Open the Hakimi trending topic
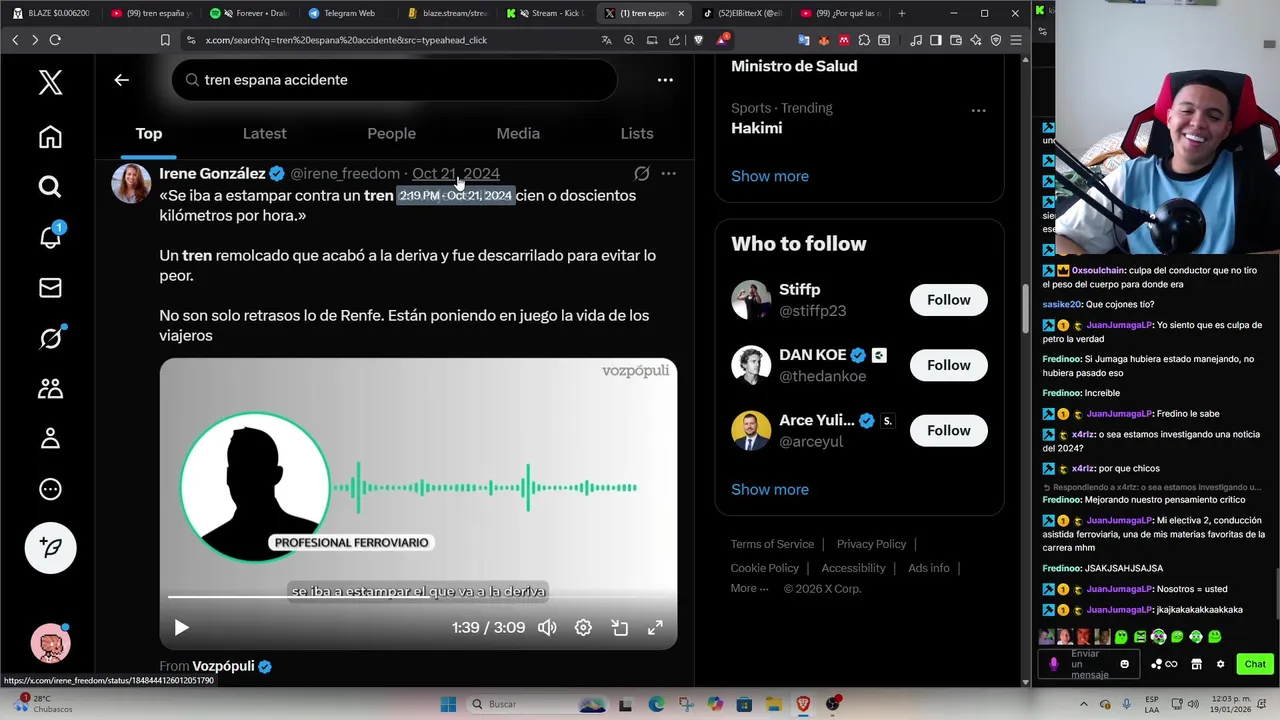 tap(757, 128)
